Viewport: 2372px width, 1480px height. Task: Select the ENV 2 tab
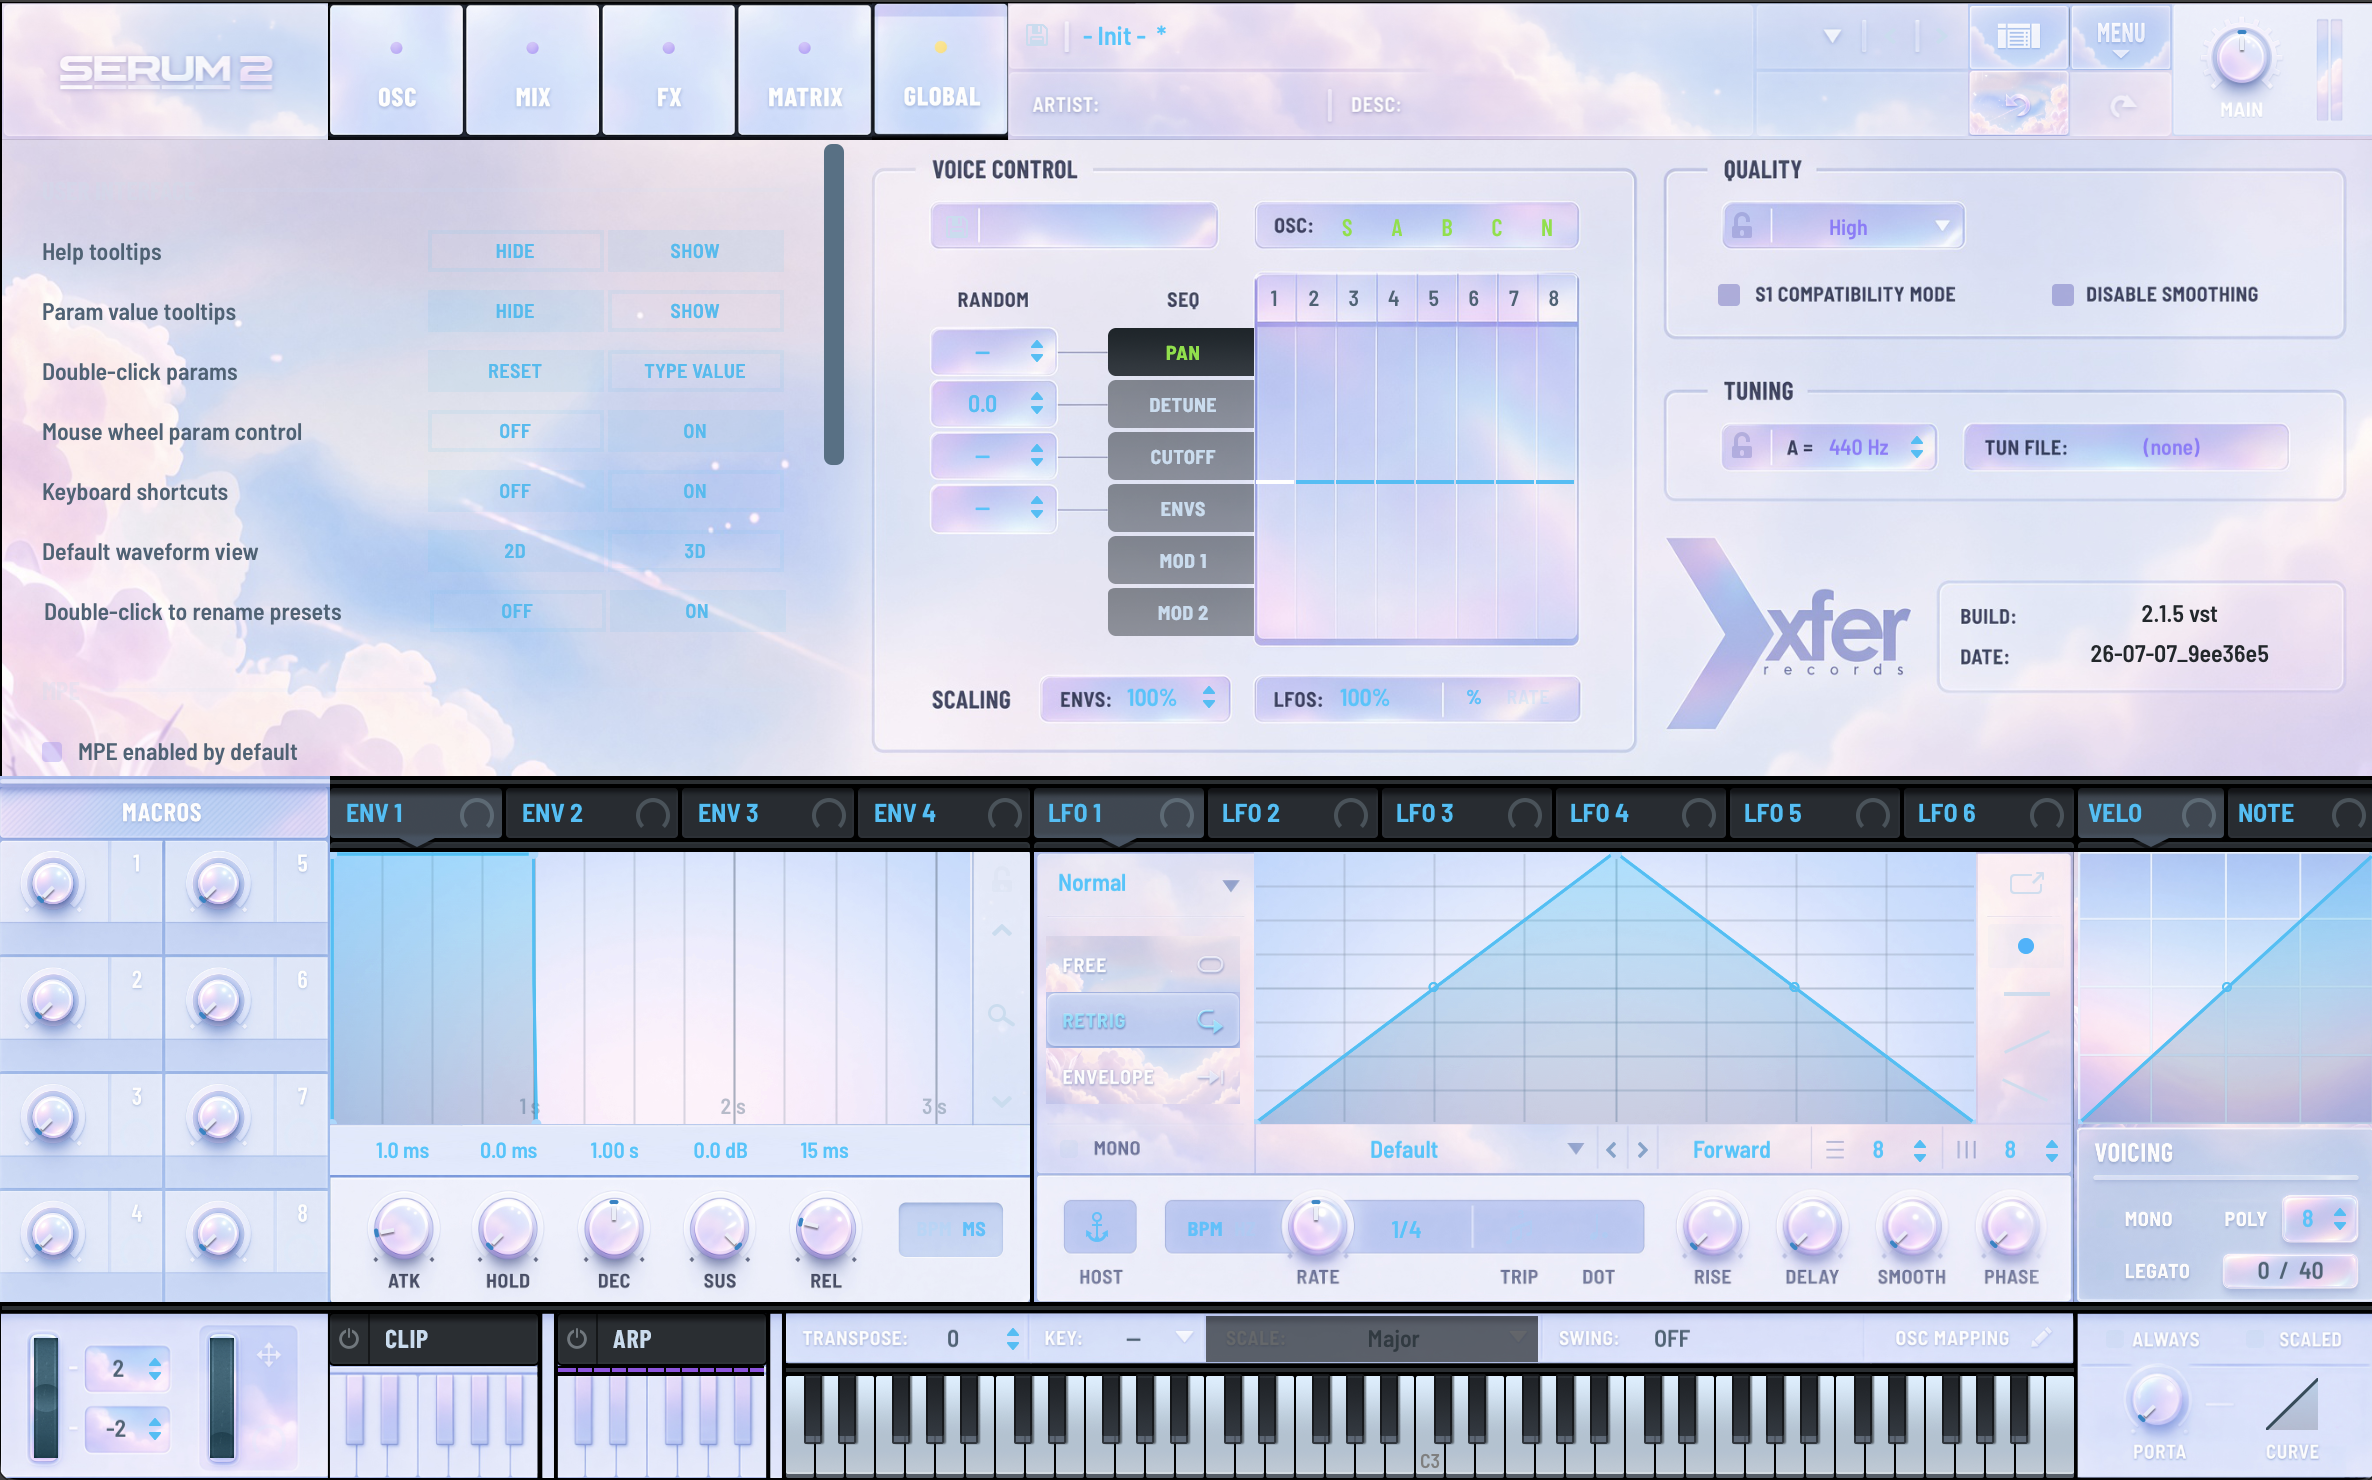pos(592,813)
